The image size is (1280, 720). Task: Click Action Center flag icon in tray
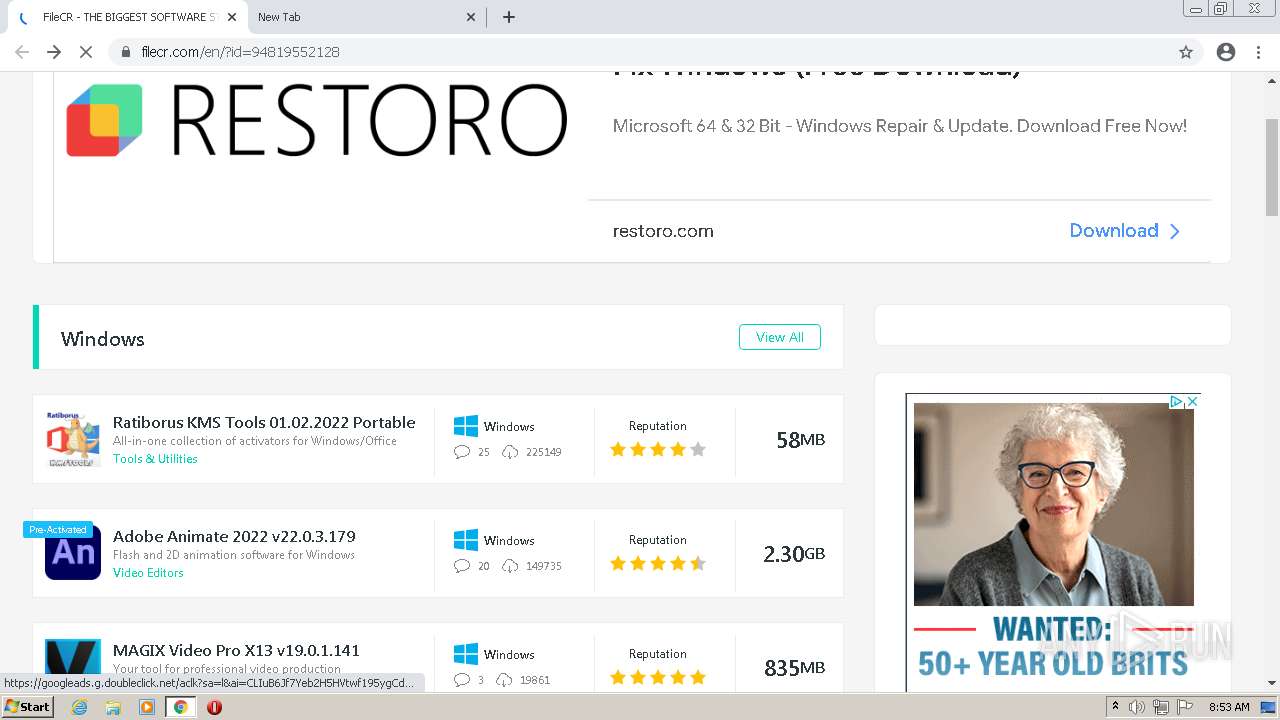(1183, 707)
